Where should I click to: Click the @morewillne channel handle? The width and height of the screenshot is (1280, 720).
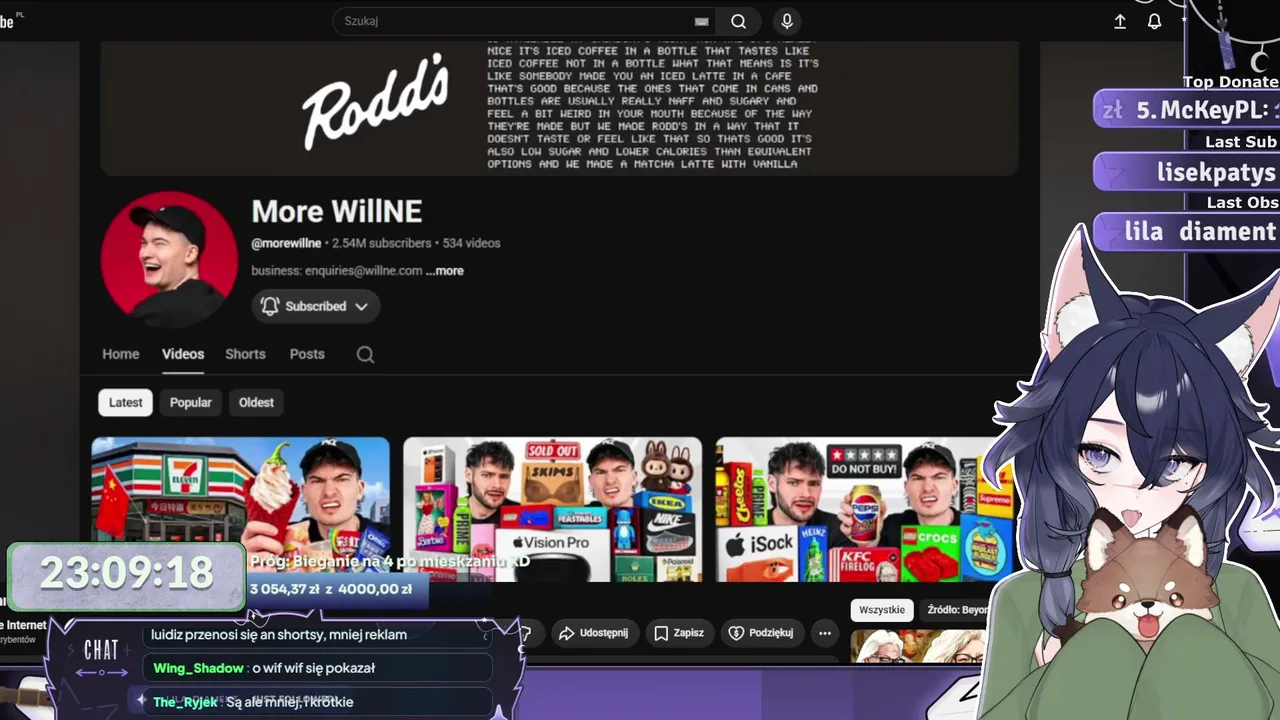point(286,243)
